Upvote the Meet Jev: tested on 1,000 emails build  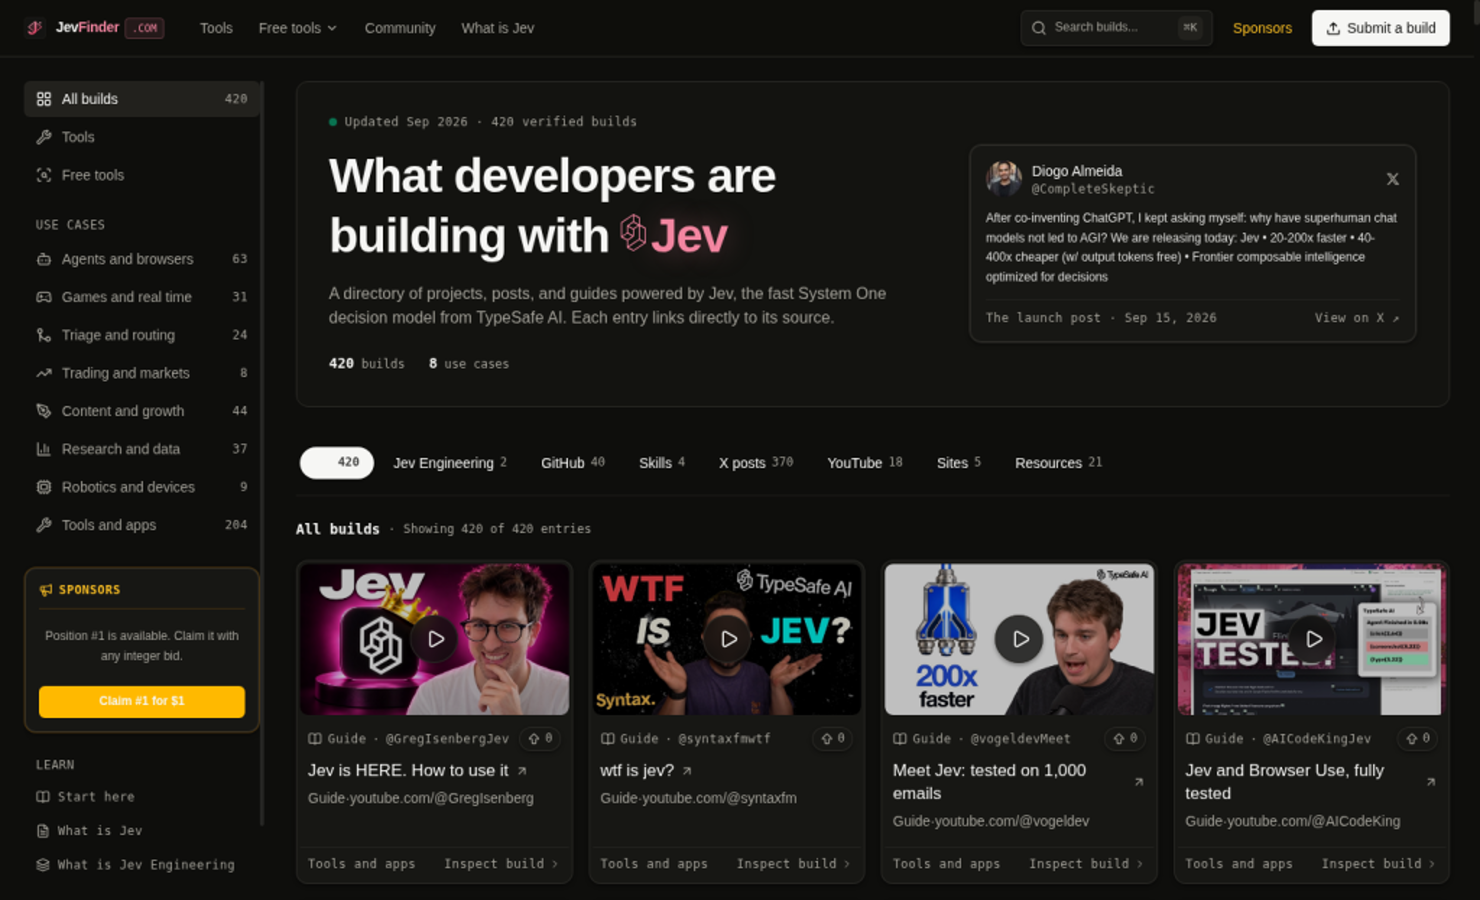click(1126, 739)
